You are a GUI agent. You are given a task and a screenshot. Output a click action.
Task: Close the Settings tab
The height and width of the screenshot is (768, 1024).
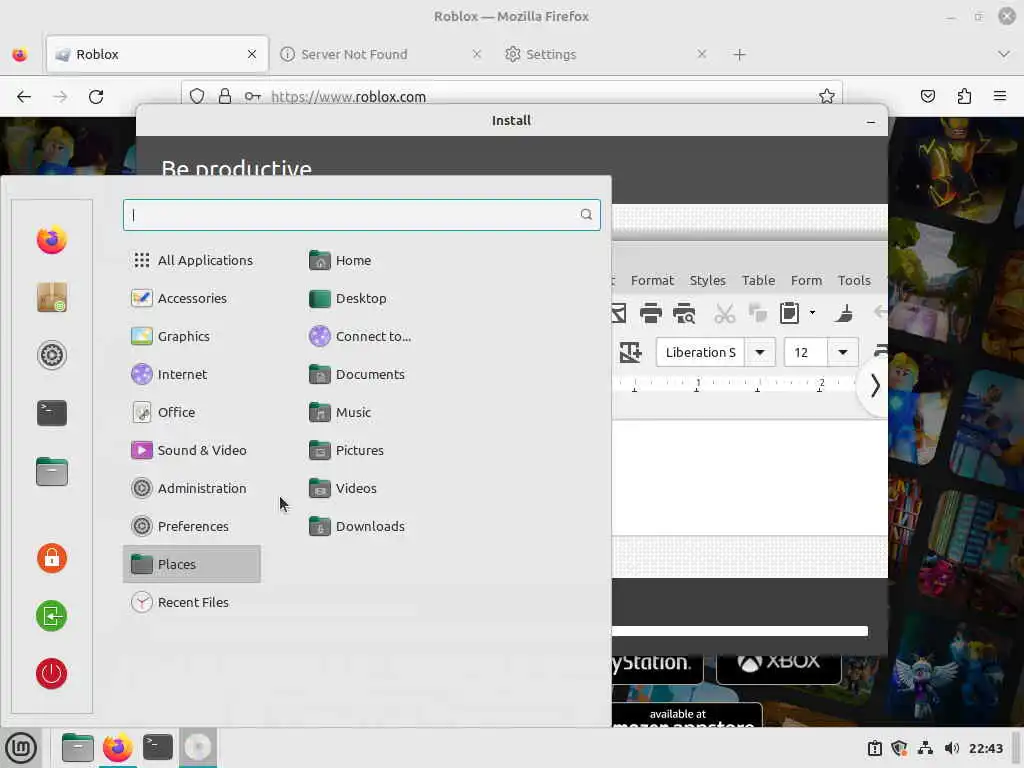(x=701, y=54)
